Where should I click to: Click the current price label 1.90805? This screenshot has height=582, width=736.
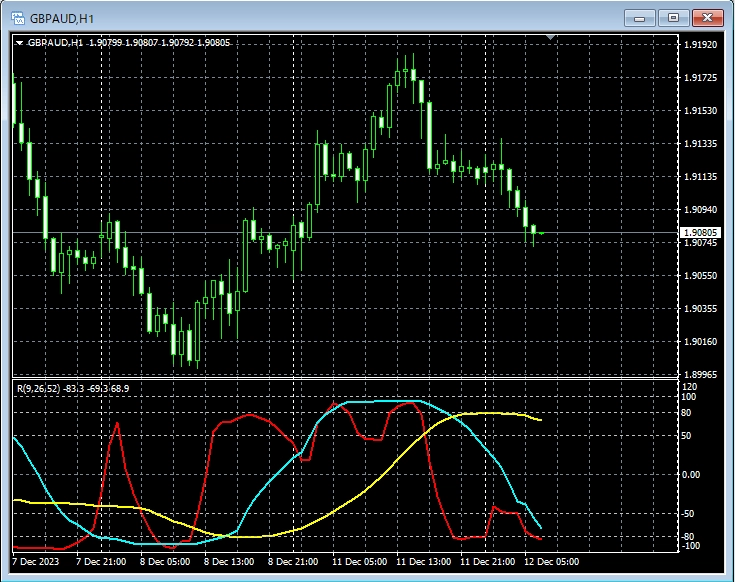point(698,233)
